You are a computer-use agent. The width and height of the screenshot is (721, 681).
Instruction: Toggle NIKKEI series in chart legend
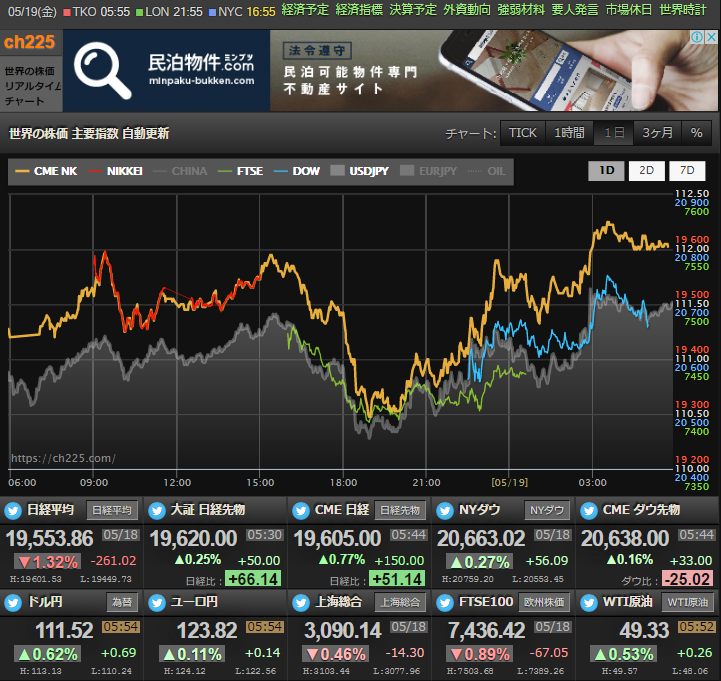coord(115,171)
